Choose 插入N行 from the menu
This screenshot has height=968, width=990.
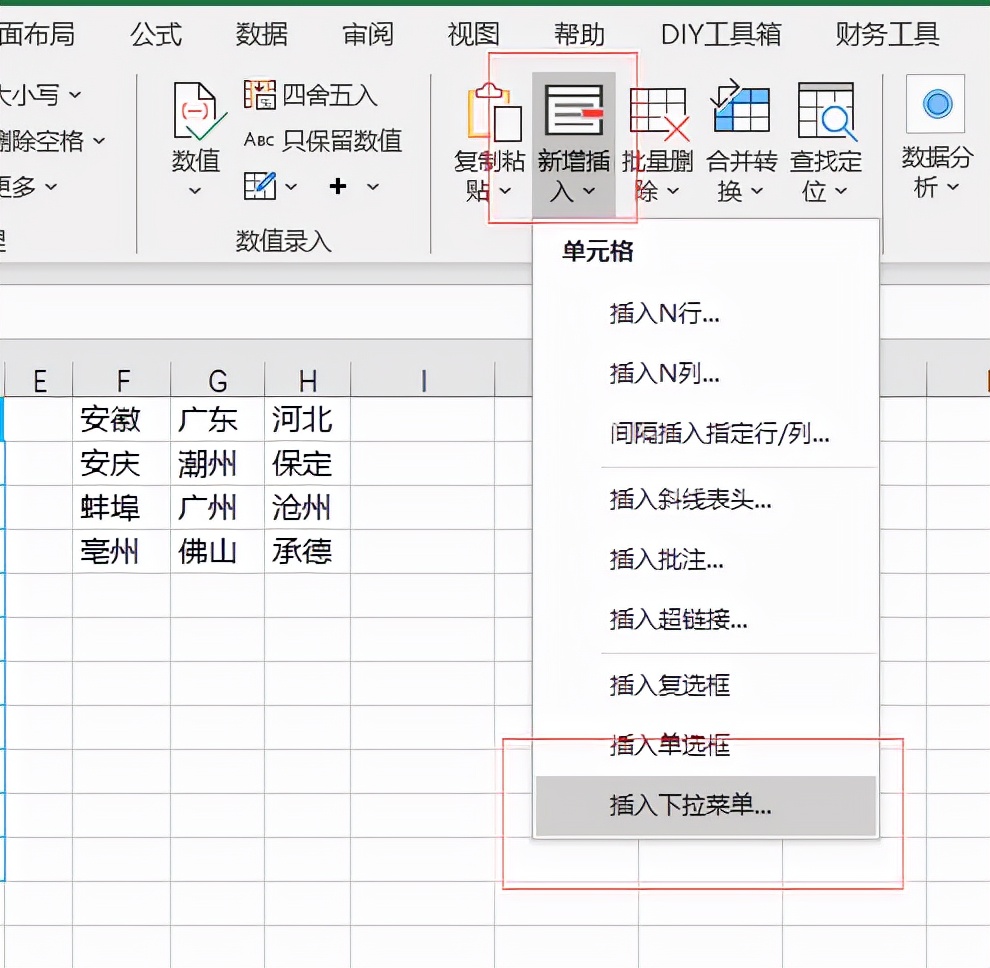point(706,313)
